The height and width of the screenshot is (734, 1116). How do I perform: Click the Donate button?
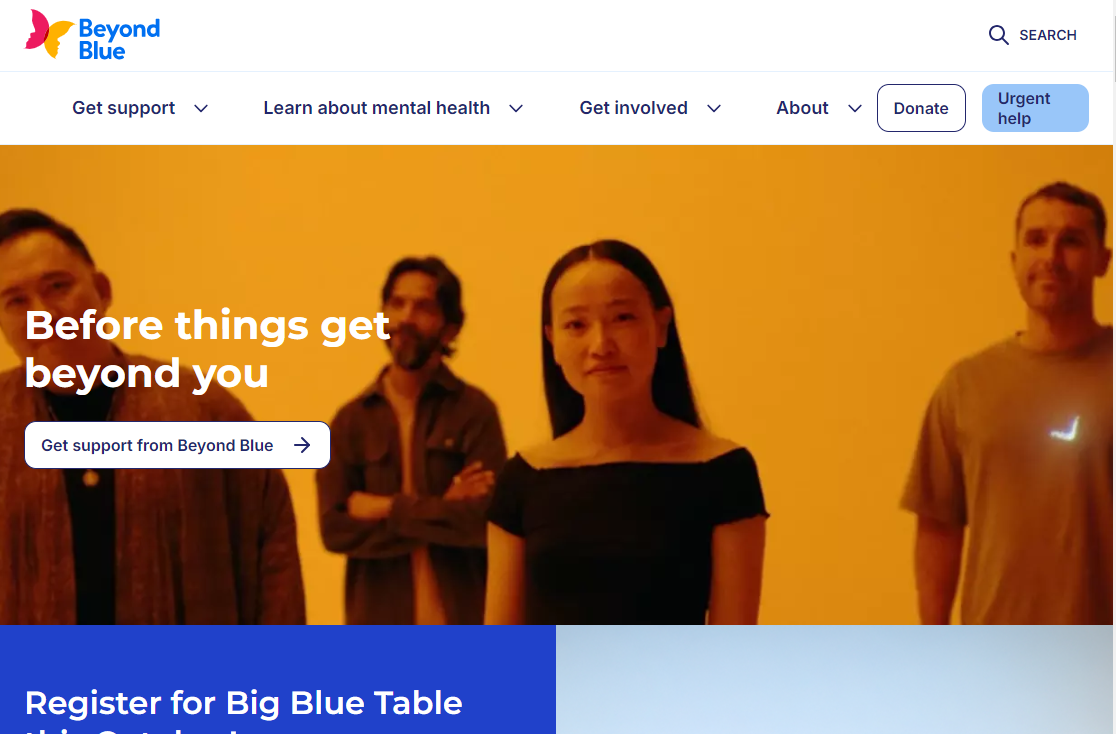(921, 108)
